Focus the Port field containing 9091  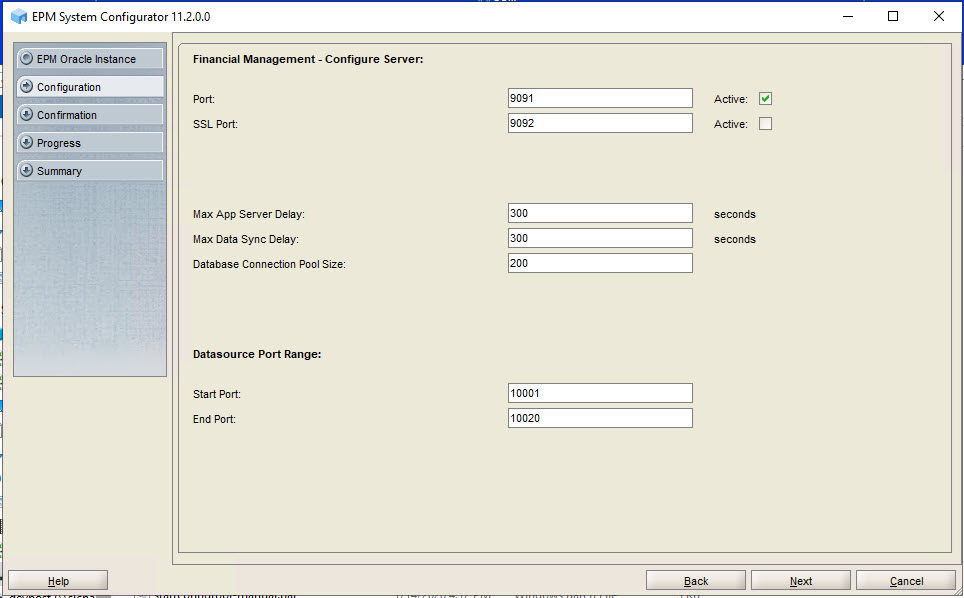coord(600,98)
